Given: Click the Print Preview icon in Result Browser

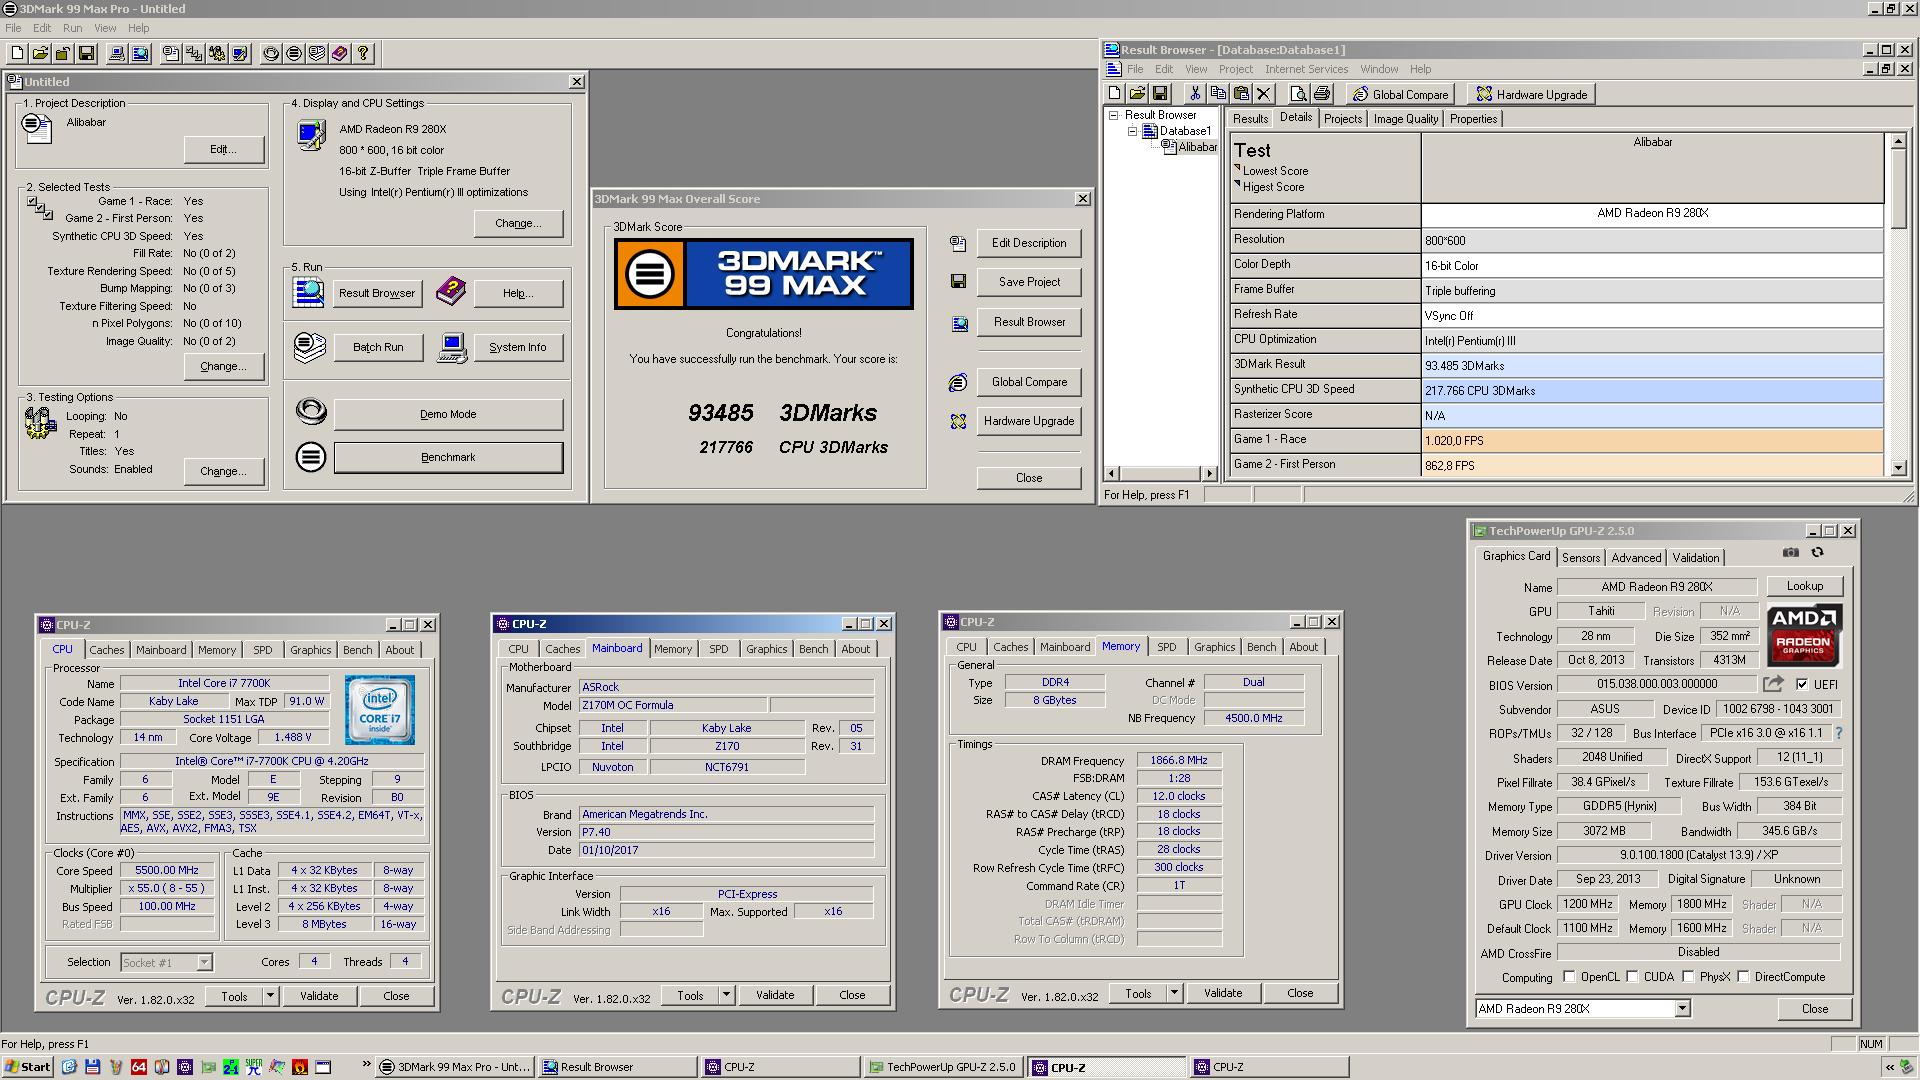Looking at the screenshot, I should 1298,94.
